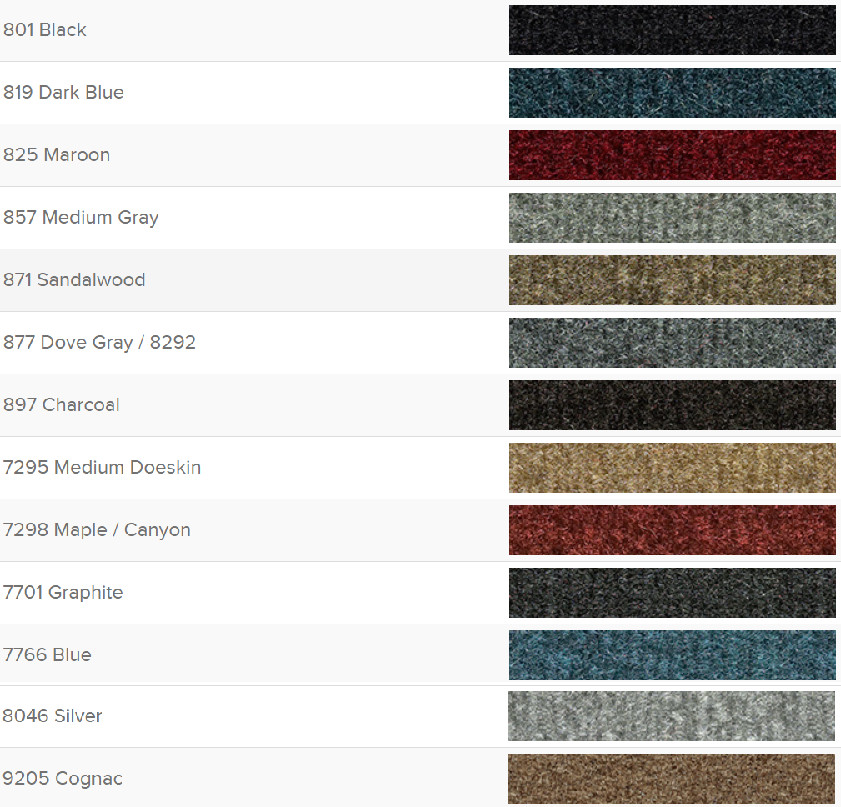Select the "857 Medium Gray" text
This screenshot has width=841, height=807.
tap(80, 218)
